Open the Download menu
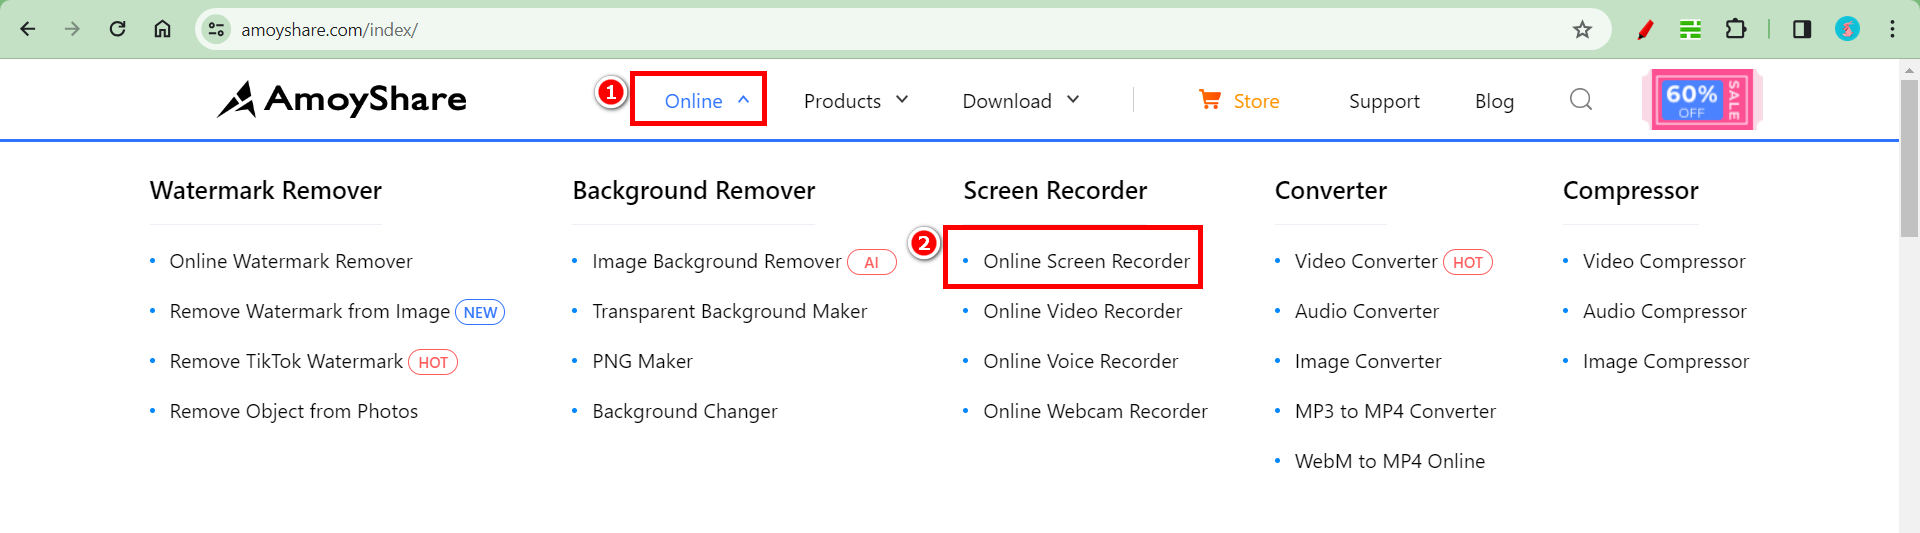This screenshot has width=1920, height=533. [x=1007, y=101]
